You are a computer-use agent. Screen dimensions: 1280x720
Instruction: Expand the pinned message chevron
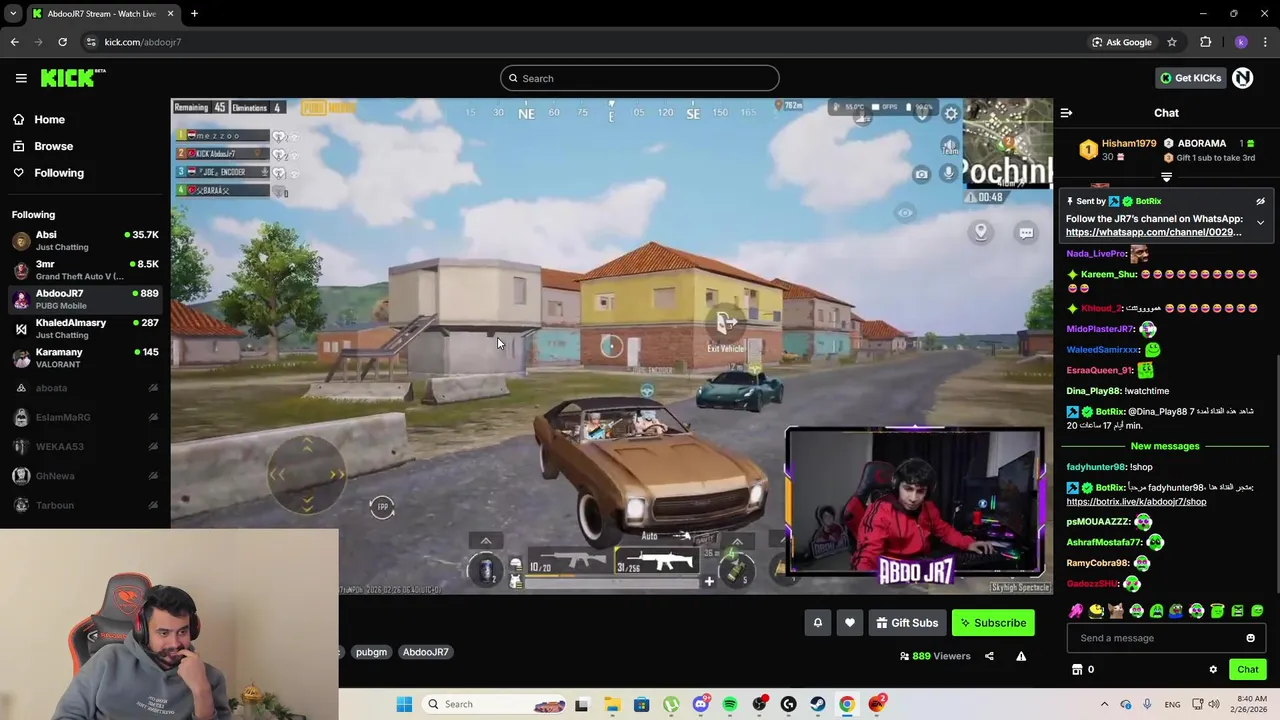coord(1260,223)
